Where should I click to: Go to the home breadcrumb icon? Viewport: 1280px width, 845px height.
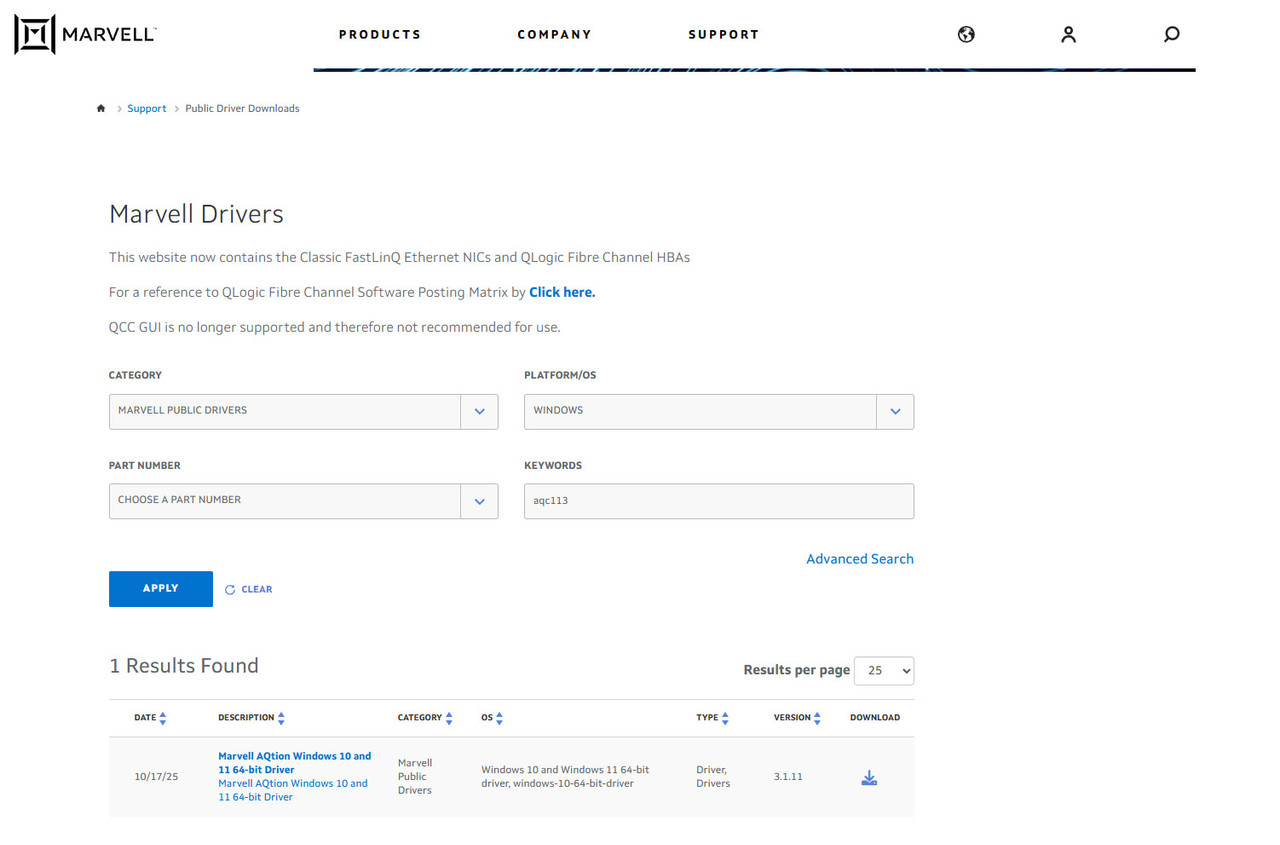(101, 108)
